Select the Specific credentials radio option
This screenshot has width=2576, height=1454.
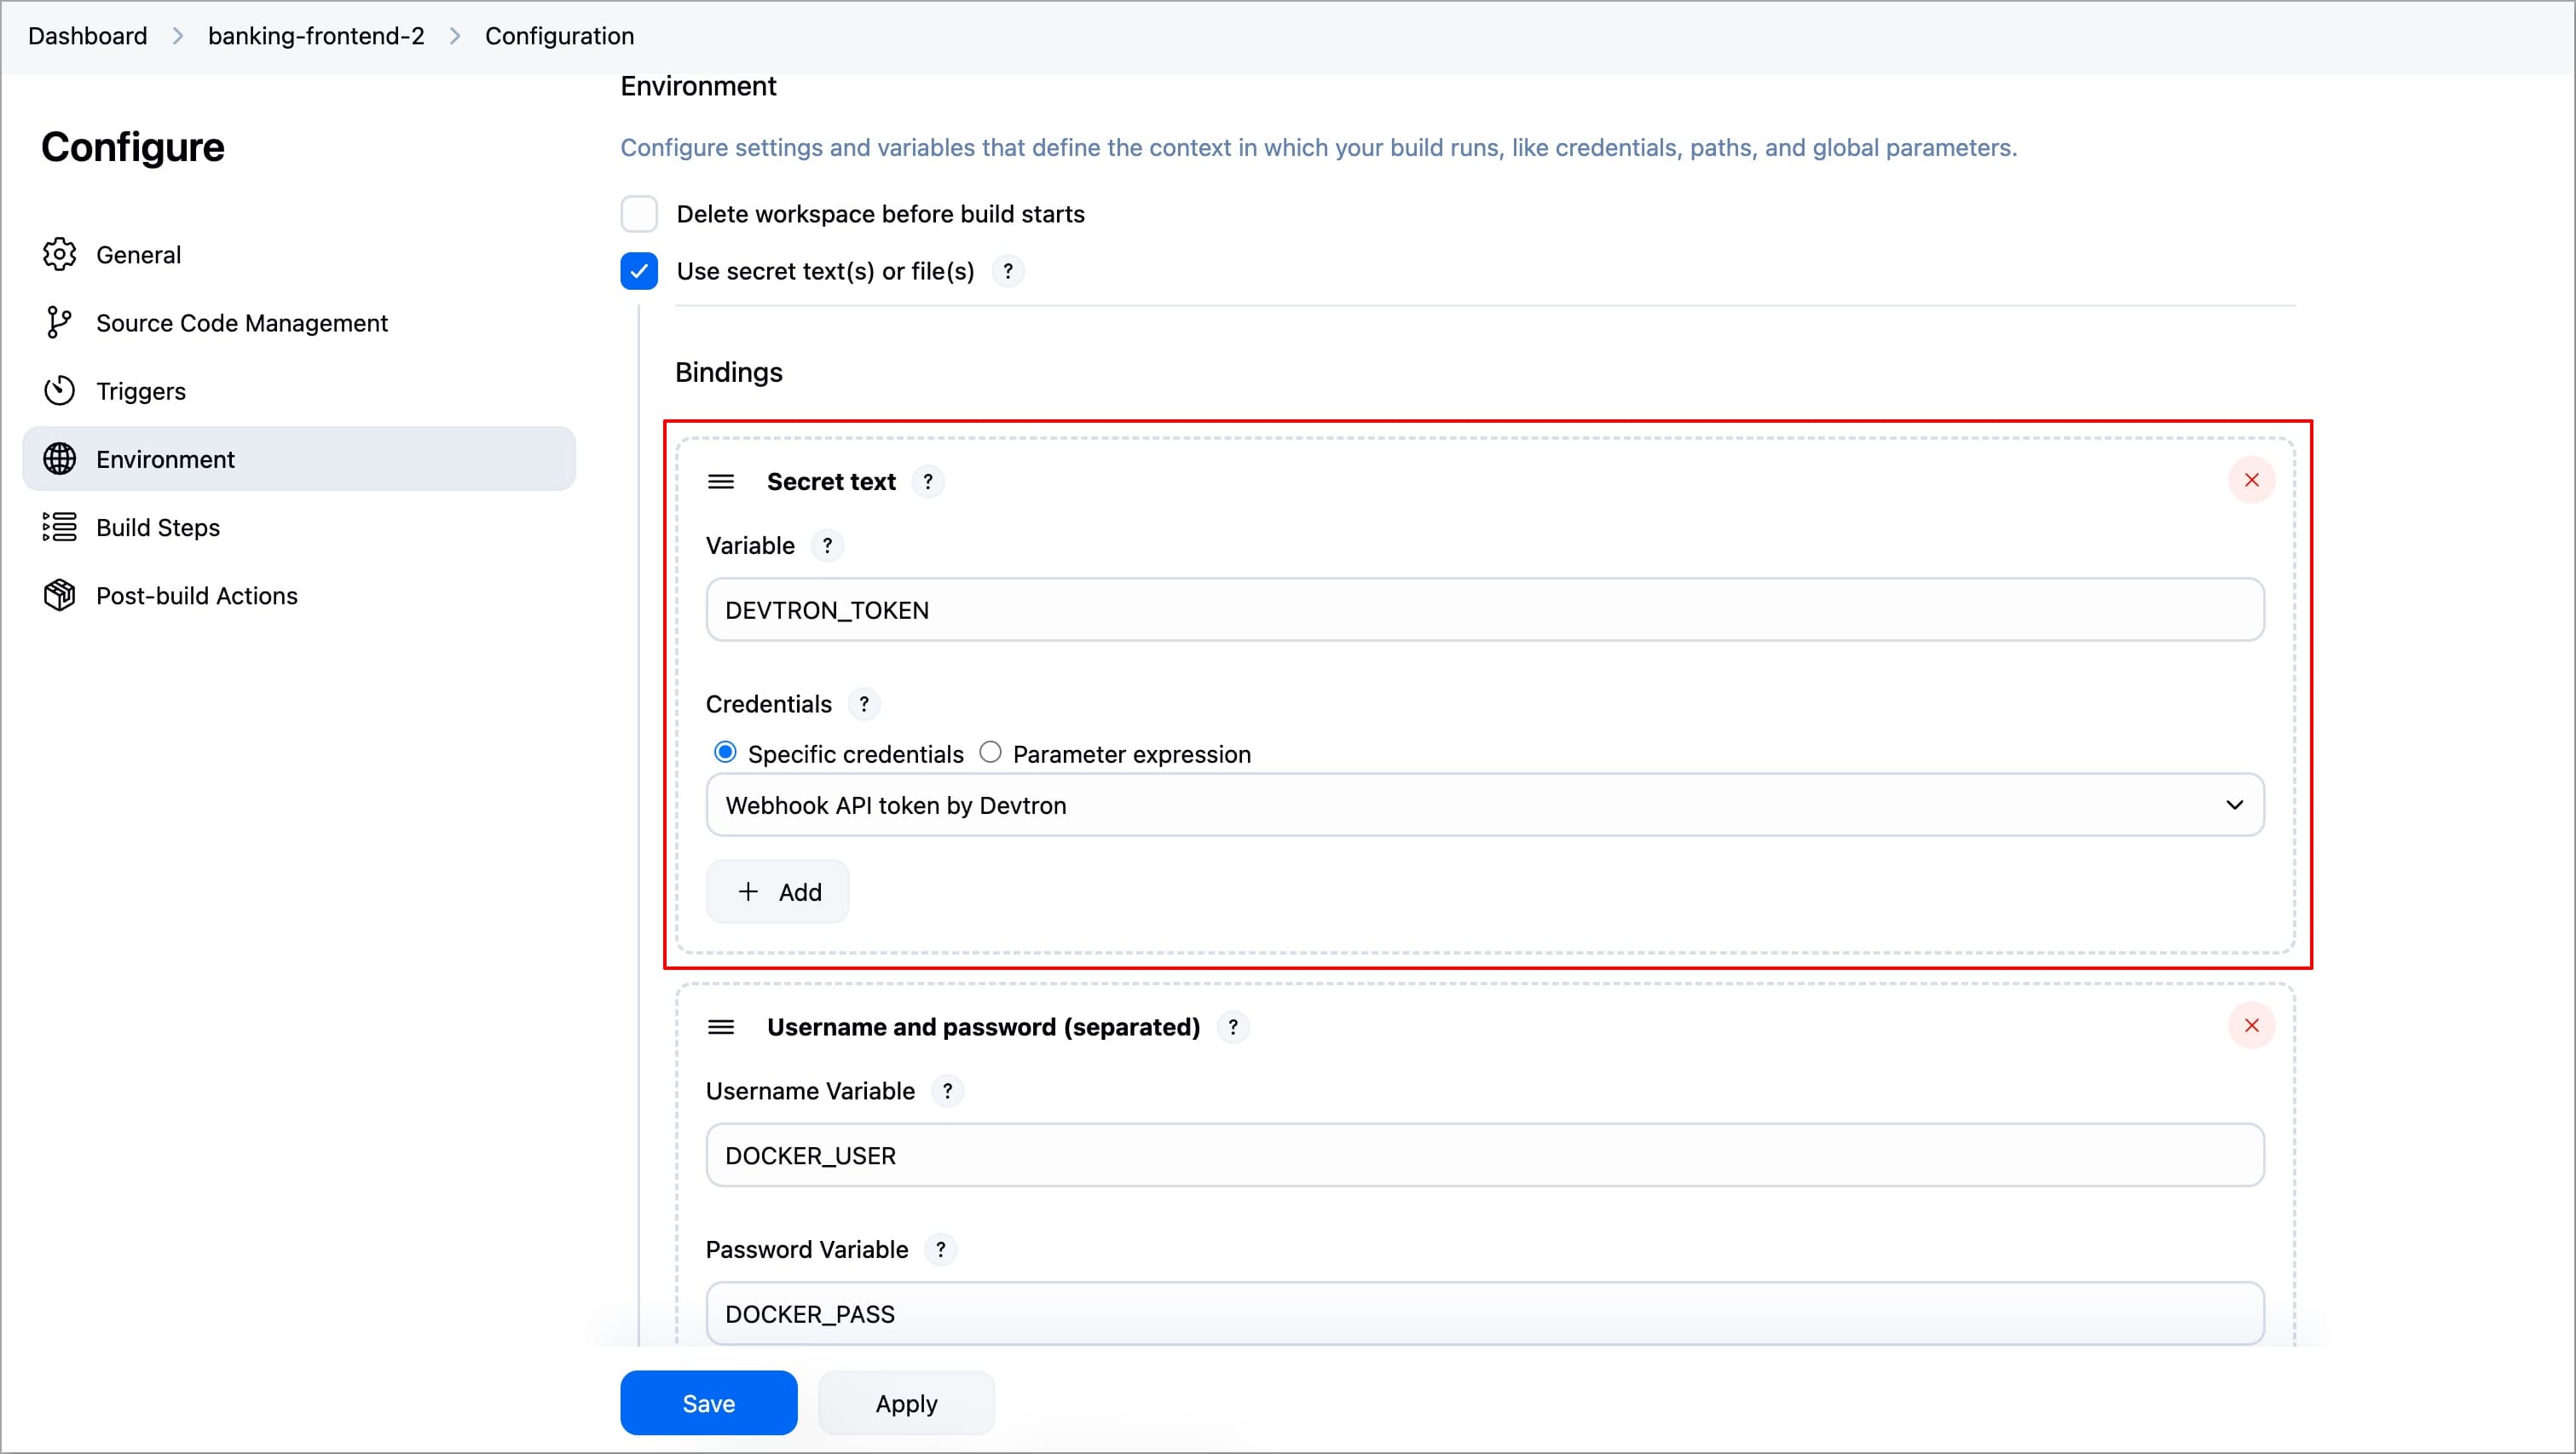pyautogui.click(x=725, y=752)
